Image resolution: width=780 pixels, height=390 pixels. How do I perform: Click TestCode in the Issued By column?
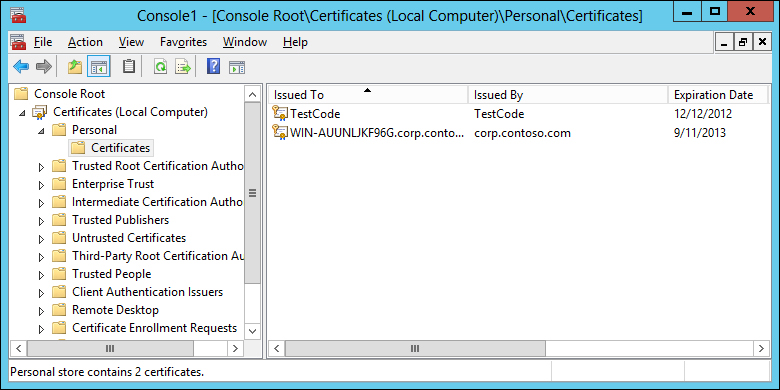click(x=499, y=114)
